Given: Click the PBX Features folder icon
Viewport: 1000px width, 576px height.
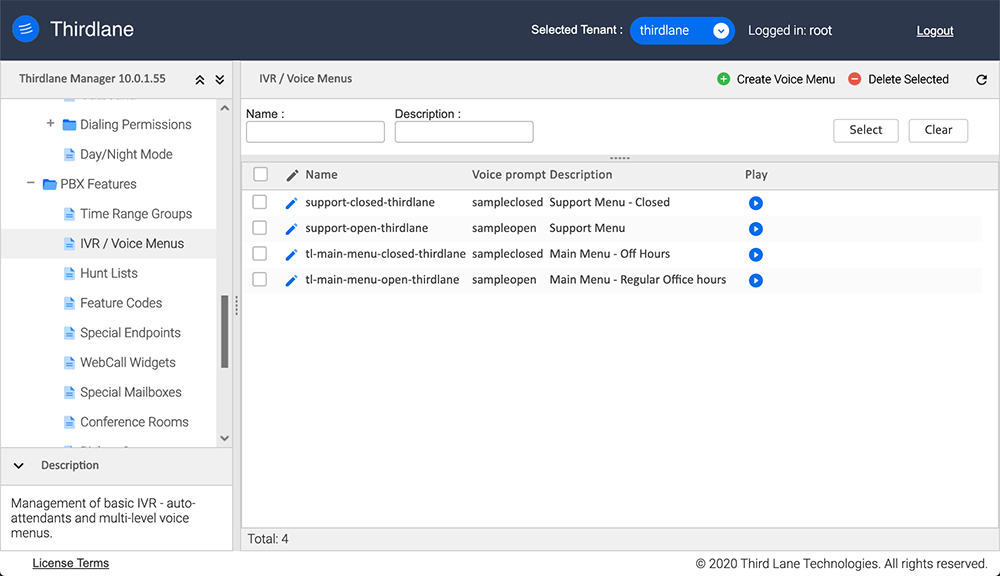Looking at the screenshot, I should [50, 184].
